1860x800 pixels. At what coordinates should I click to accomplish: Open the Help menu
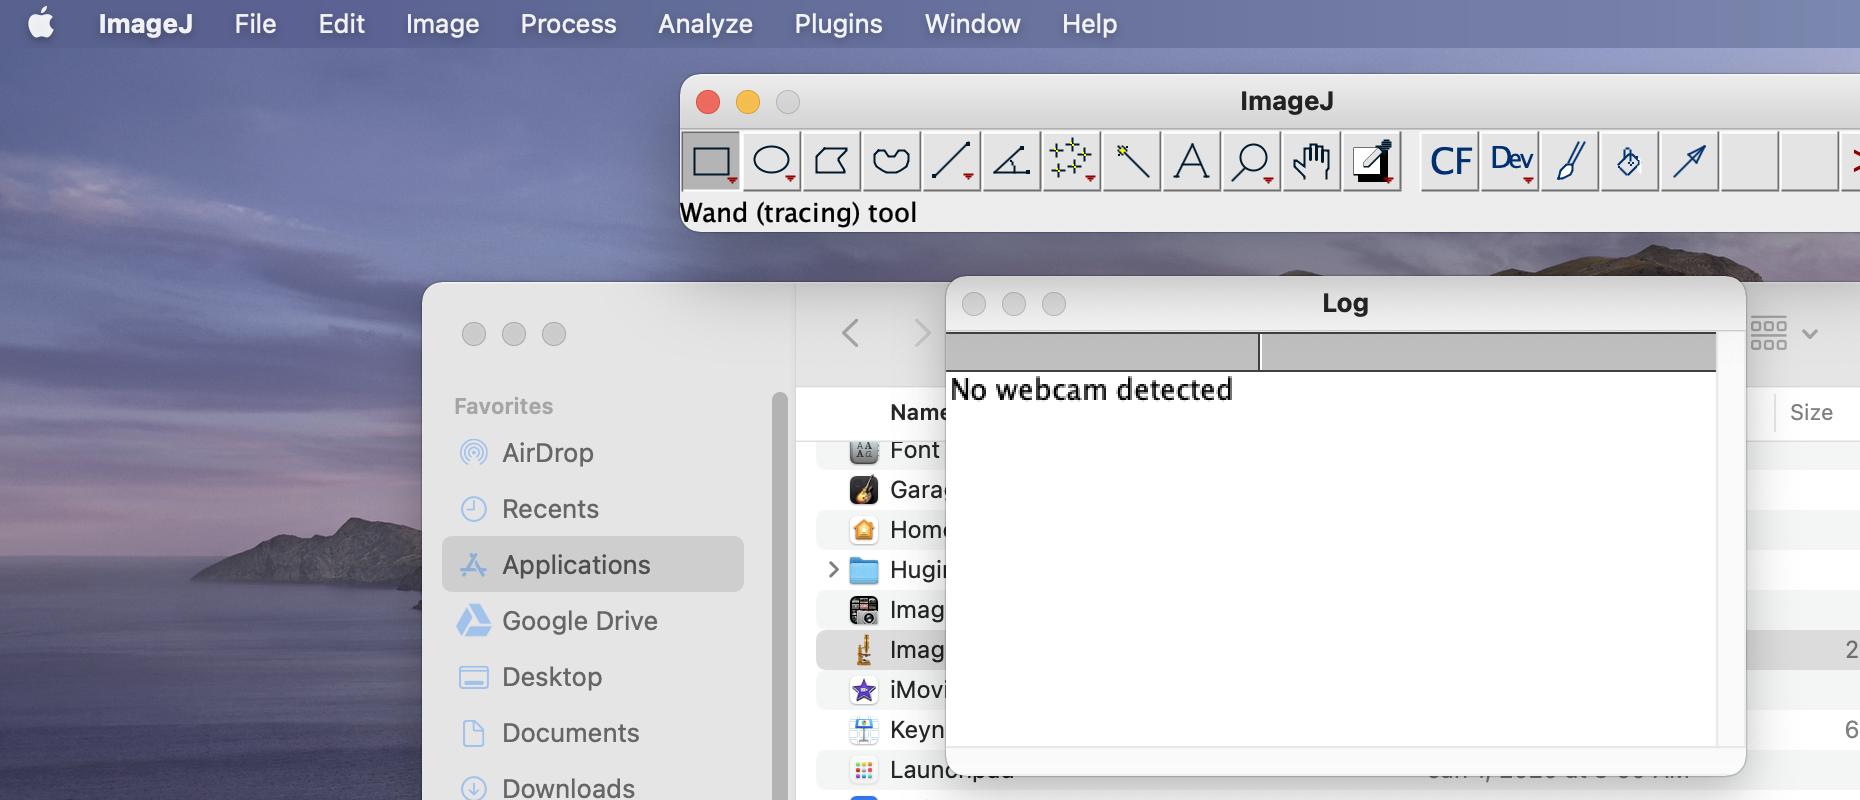click(1089, 23)
